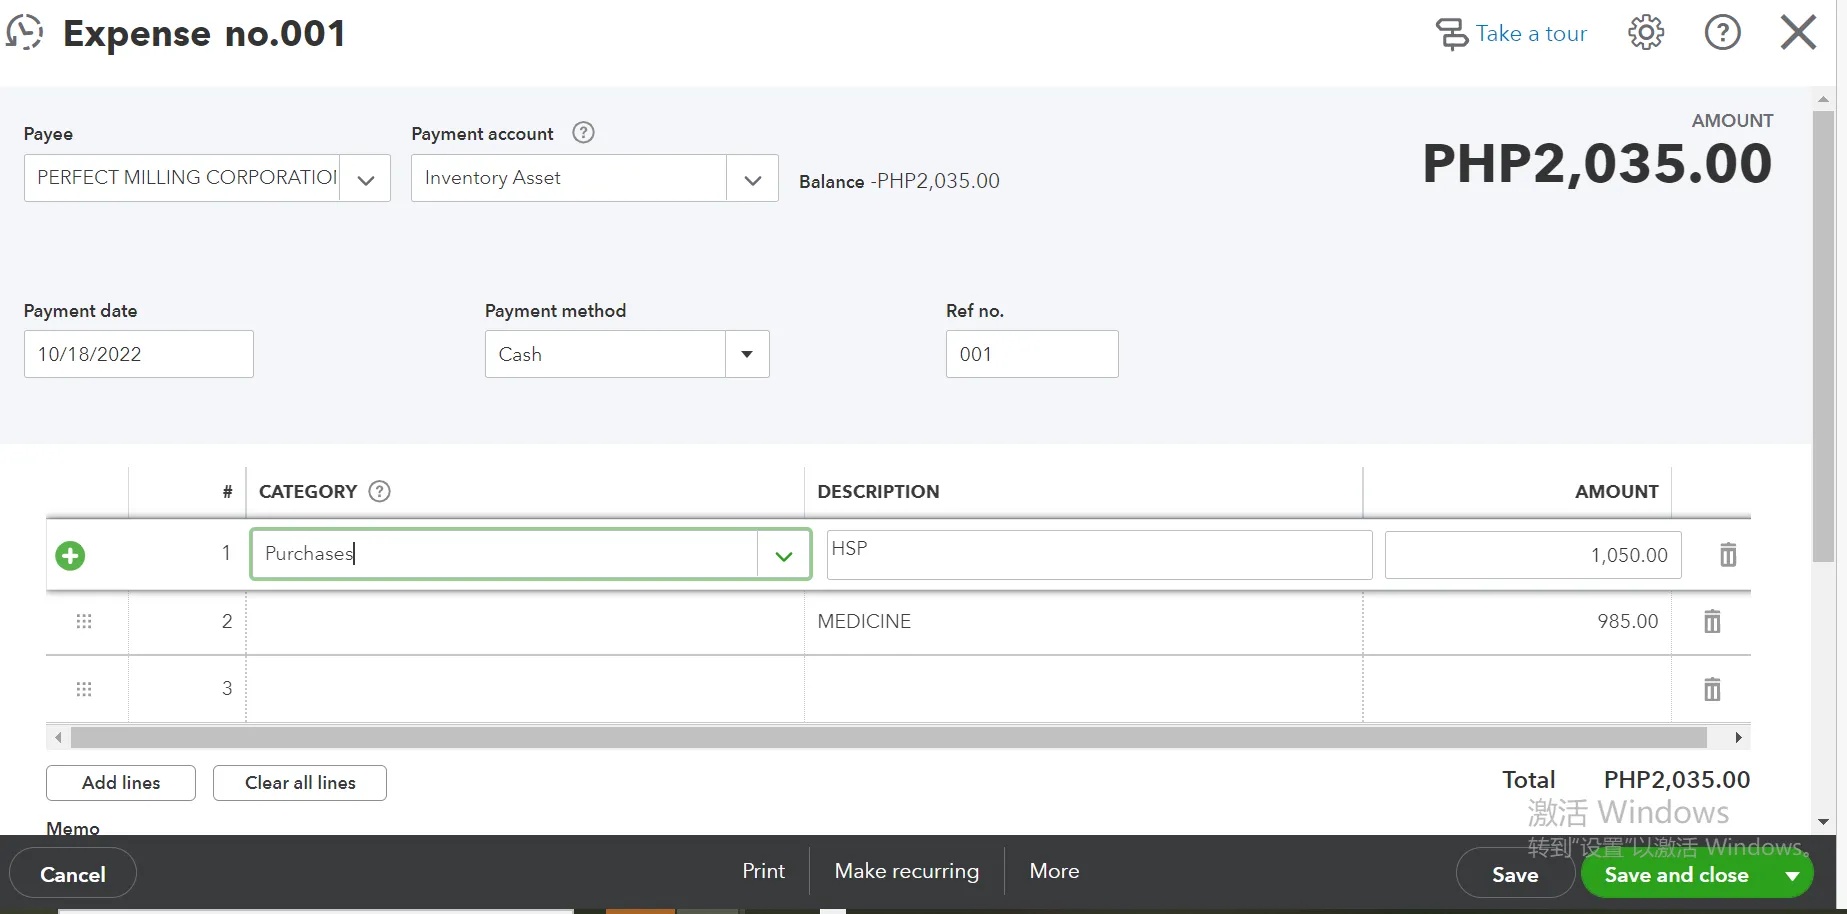The width and height of the screenshot is (1847, 914).
Task: Click green plus icon on line 1
Action: pos(70,555)
